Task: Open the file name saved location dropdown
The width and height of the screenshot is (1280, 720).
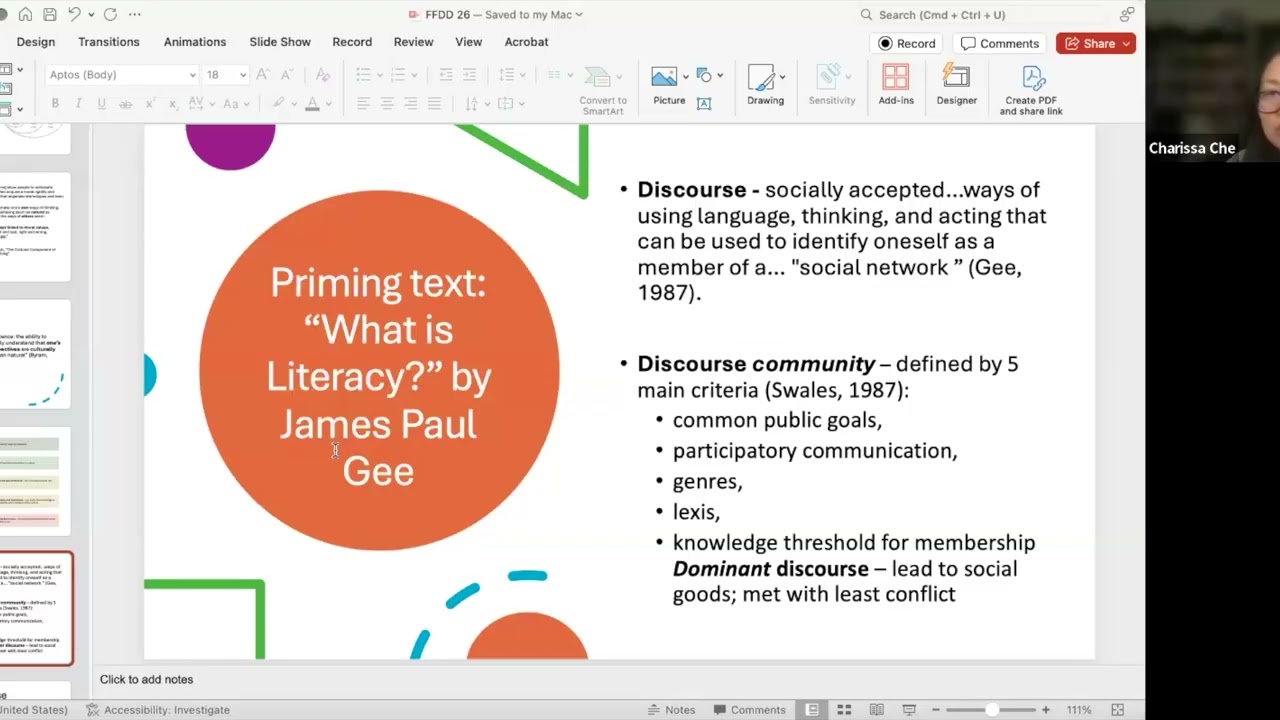Action: pos(579,15)
